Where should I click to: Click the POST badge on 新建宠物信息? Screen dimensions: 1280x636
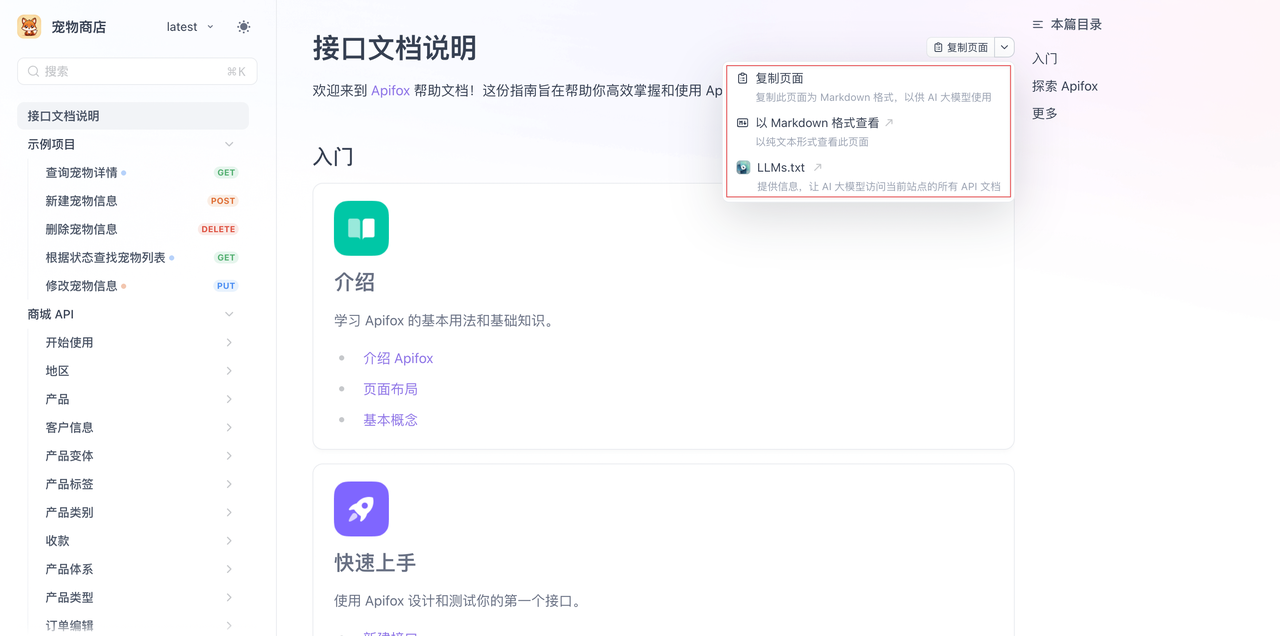pos(223,201)
